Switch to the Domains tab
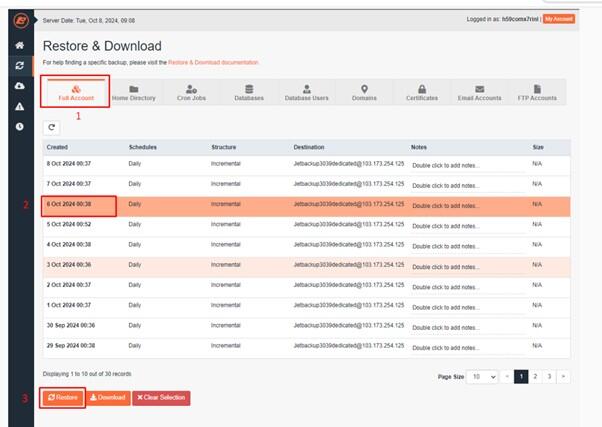 364,92
